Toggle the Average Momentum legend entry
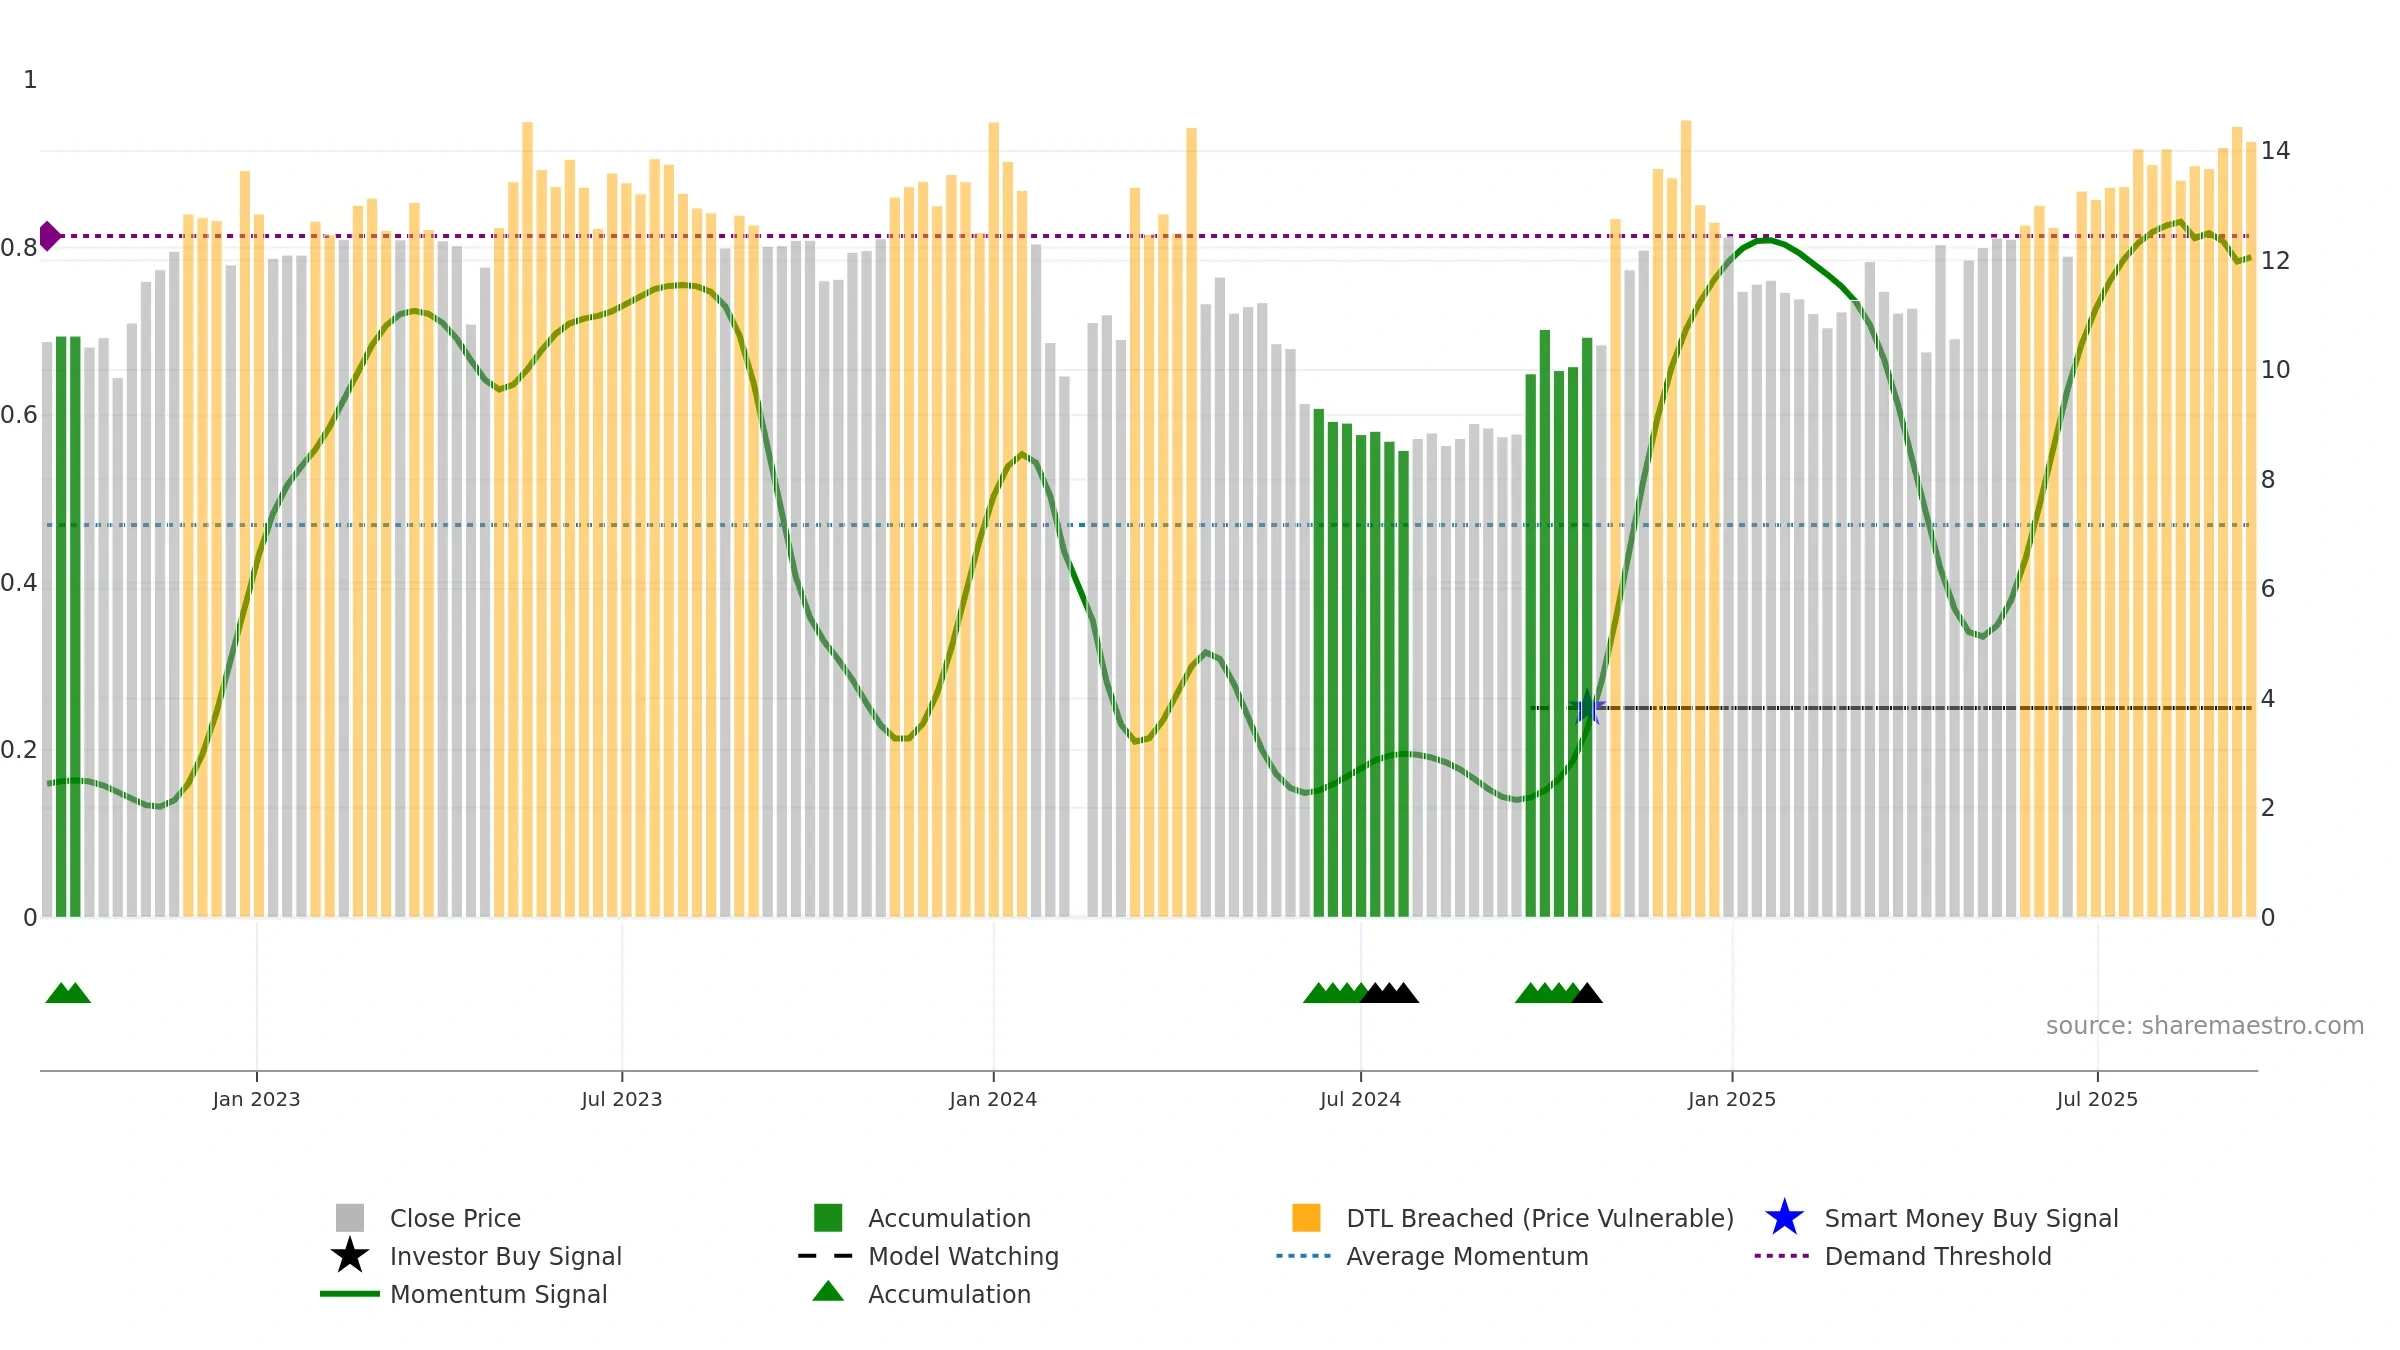The height and width of the screenshot is (1350, 2400). point(1467,1256)
